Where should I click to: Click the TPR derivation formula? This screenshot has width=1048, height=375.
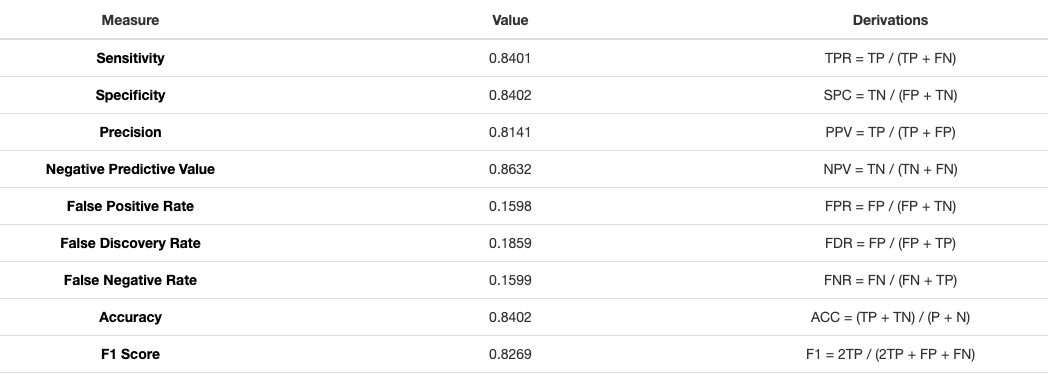(x=890, y=58)
